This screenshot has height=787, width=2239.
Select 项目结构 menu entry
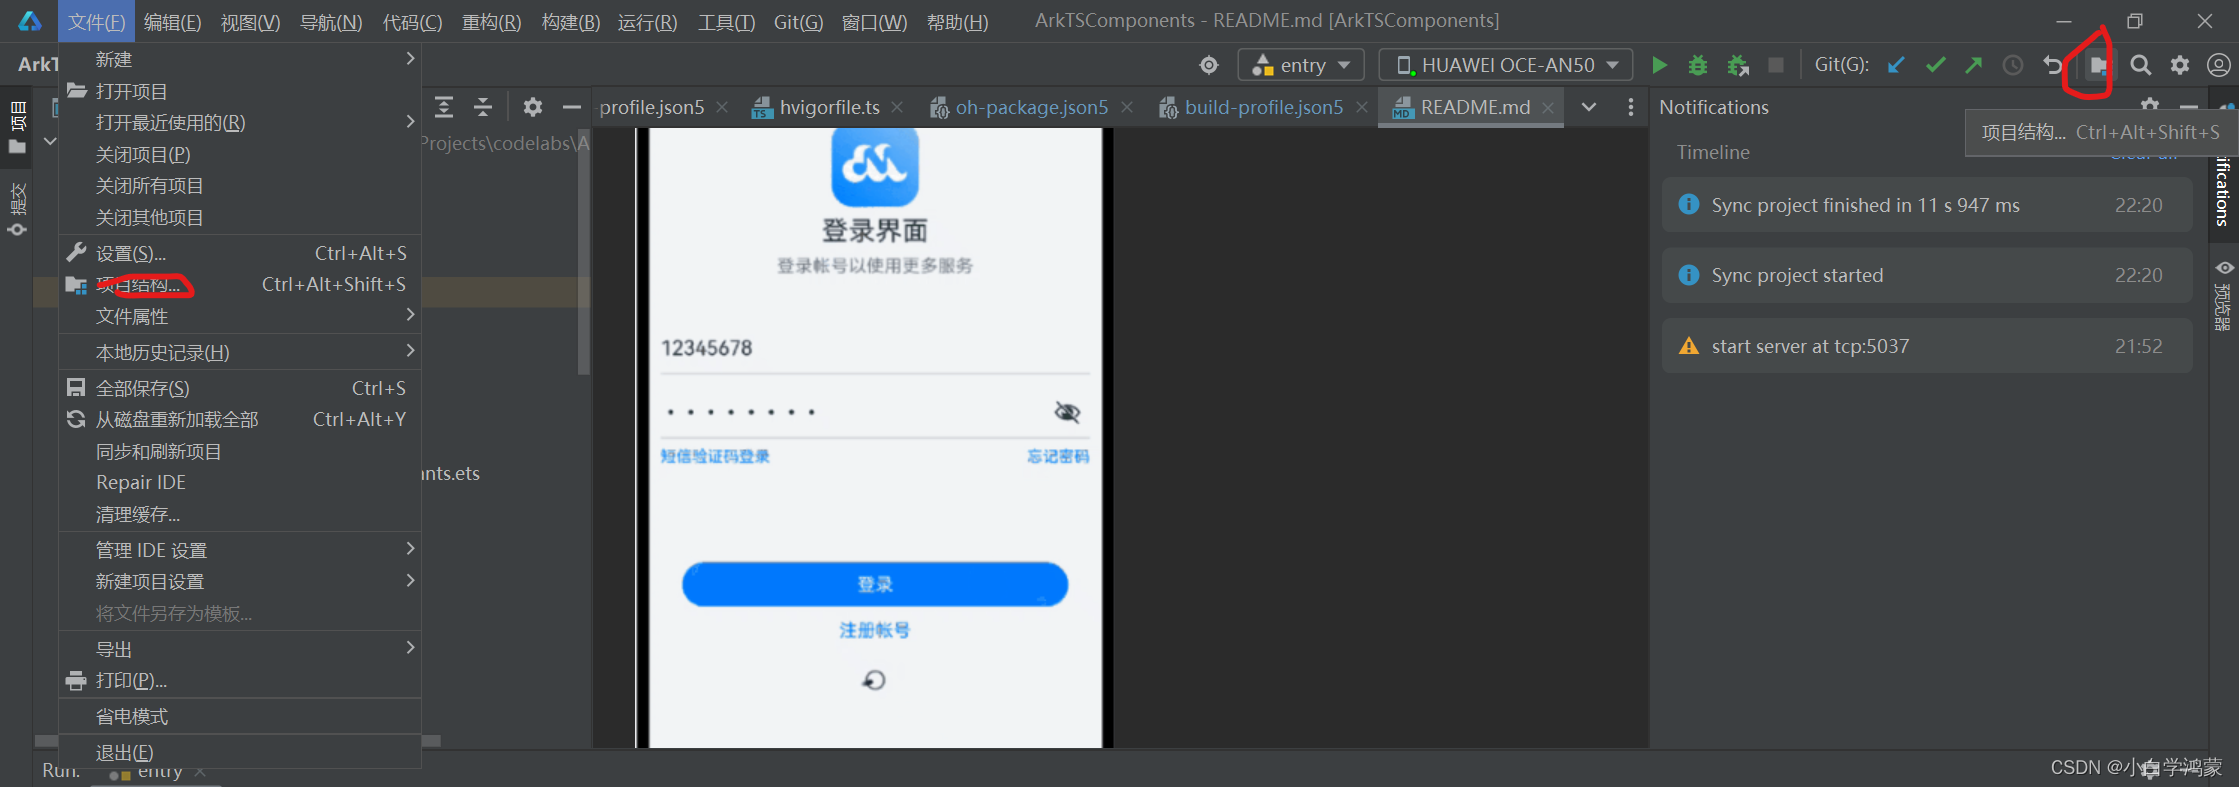pyautogui.click(x=240, y=285)
